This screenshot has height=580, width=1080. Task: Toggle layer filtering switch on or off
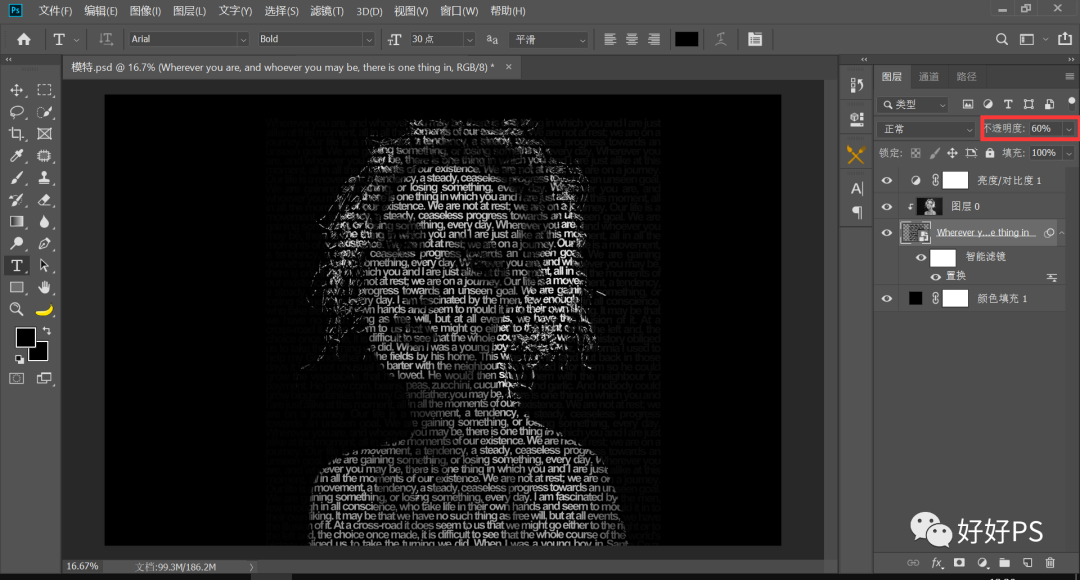pos(1071,103)
